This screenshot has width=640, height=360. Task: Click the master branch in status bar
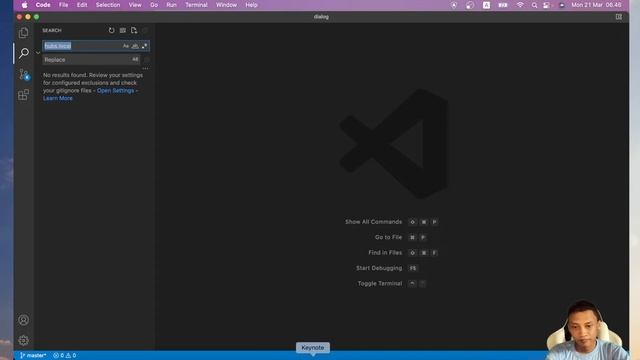click(x=33, y=356)
